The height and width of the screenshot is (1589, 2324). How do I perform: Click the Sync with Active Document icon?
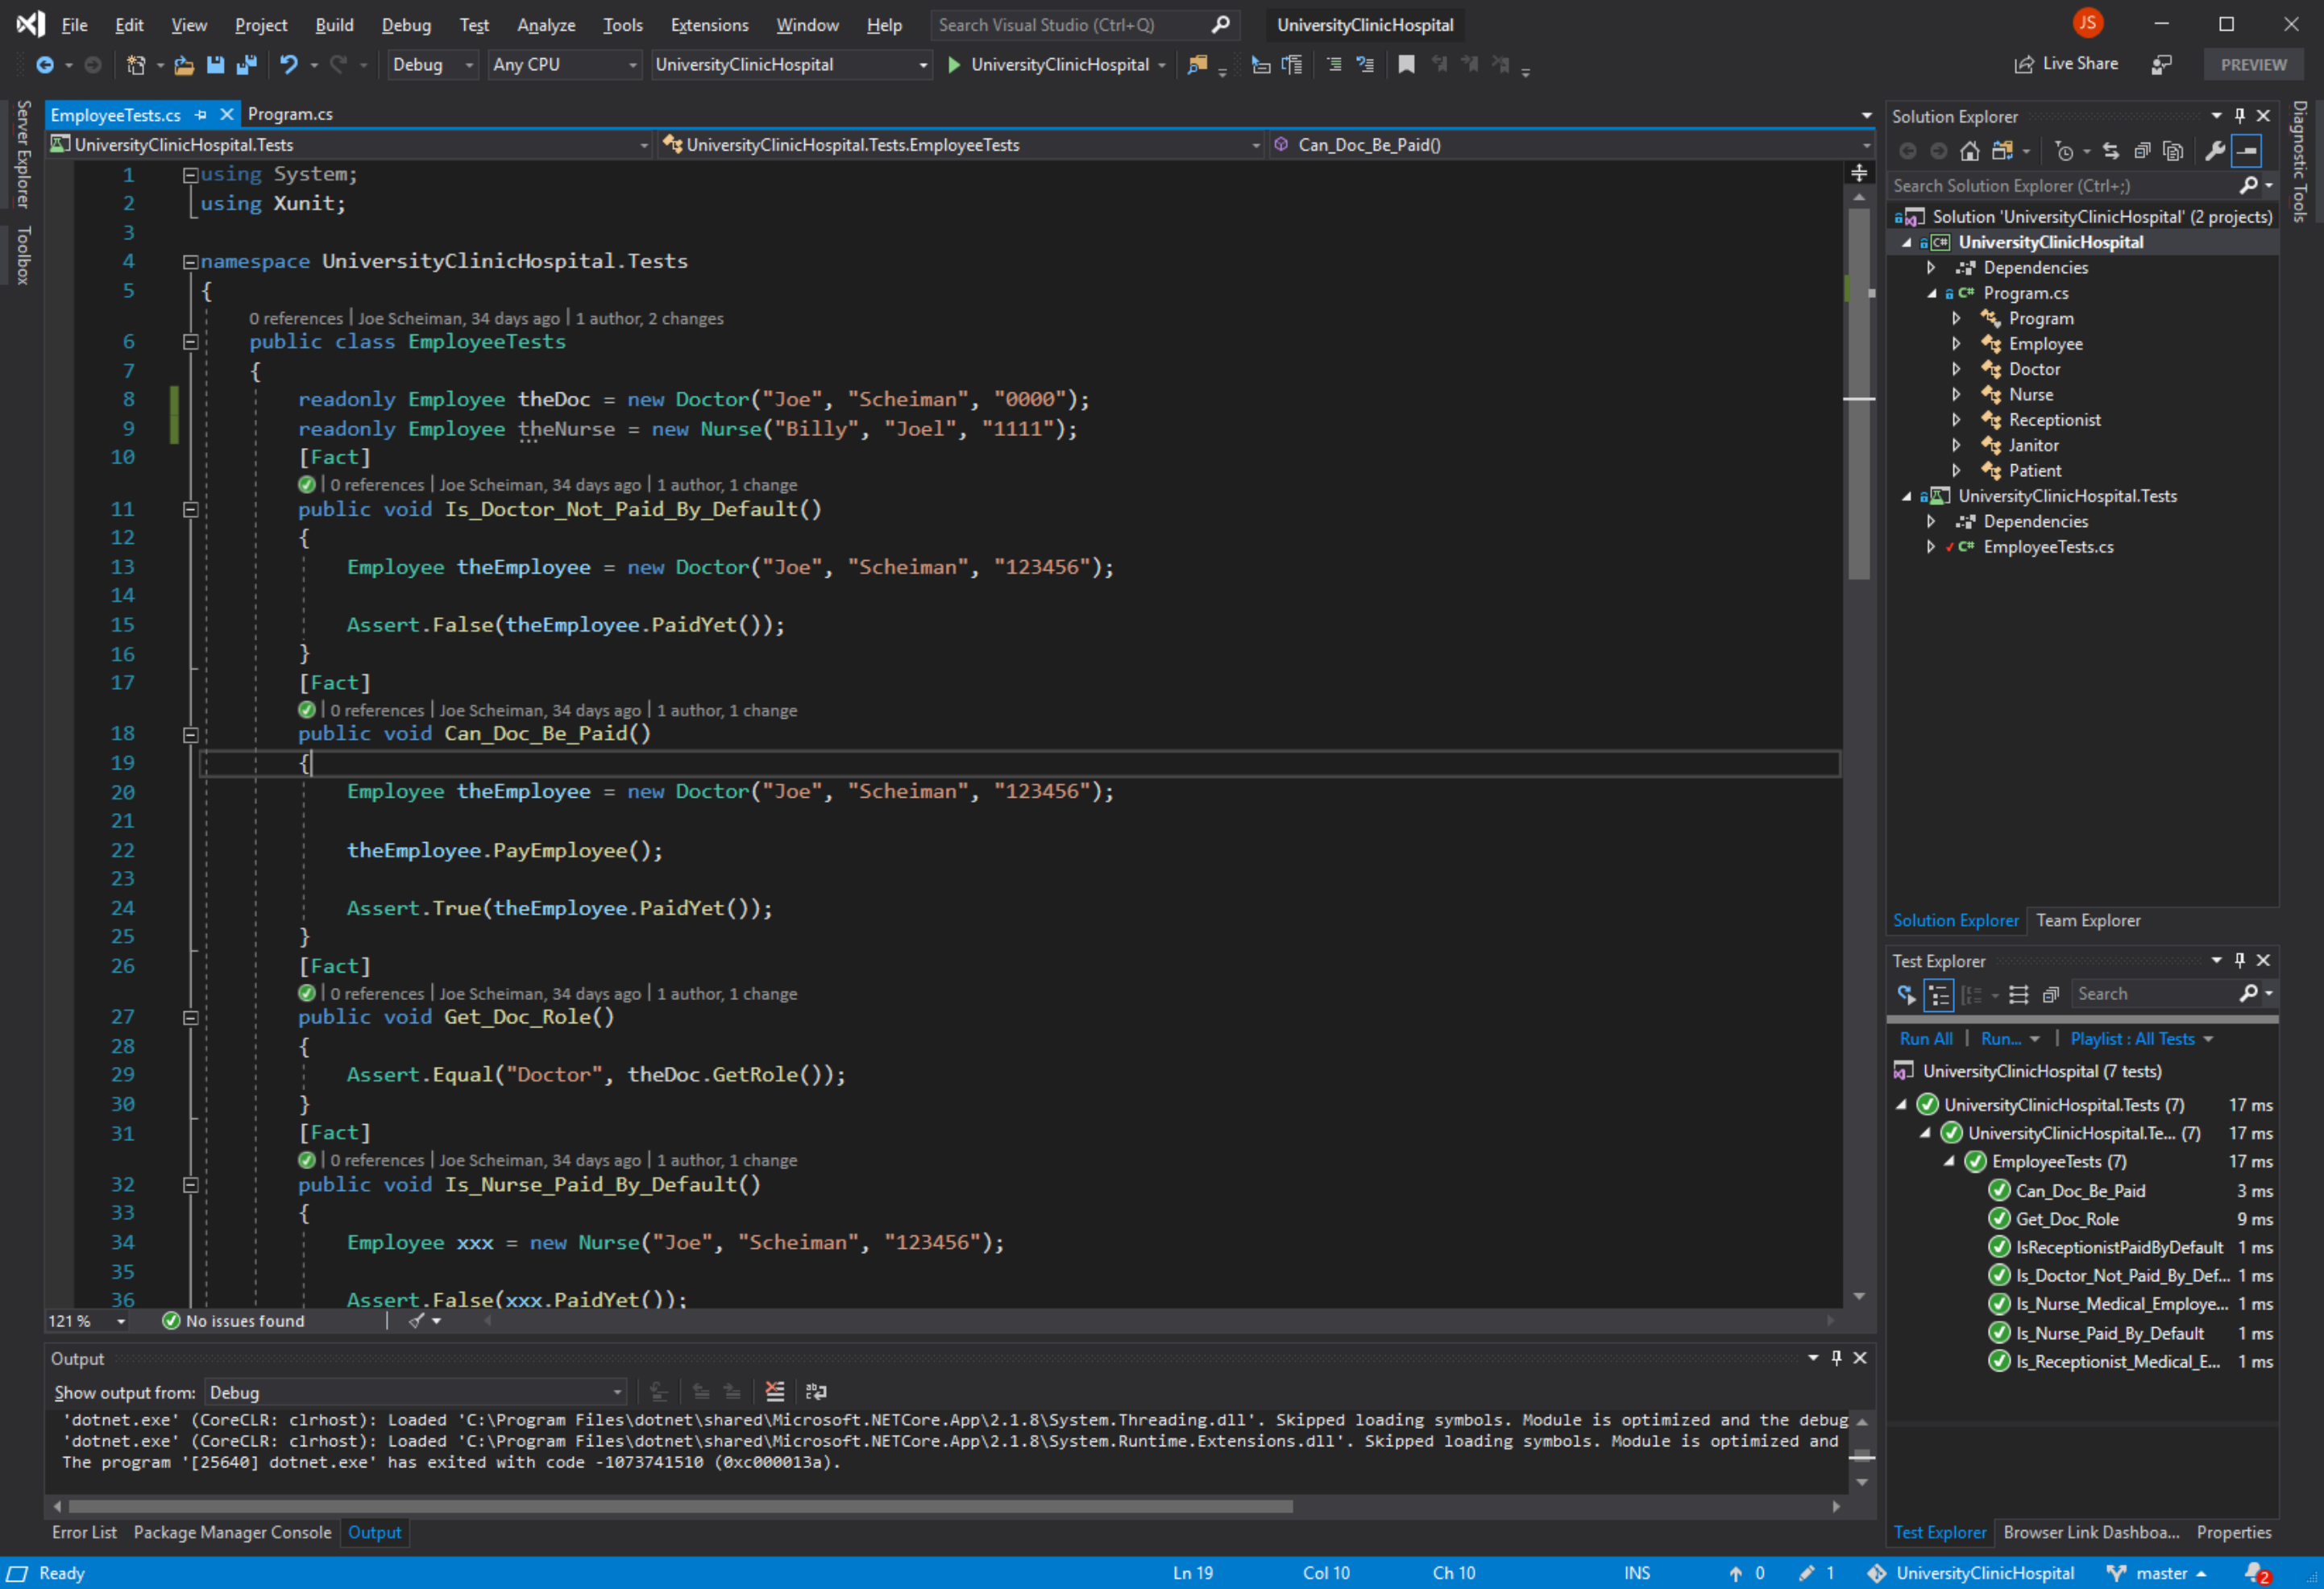(x=2111, y=151)
